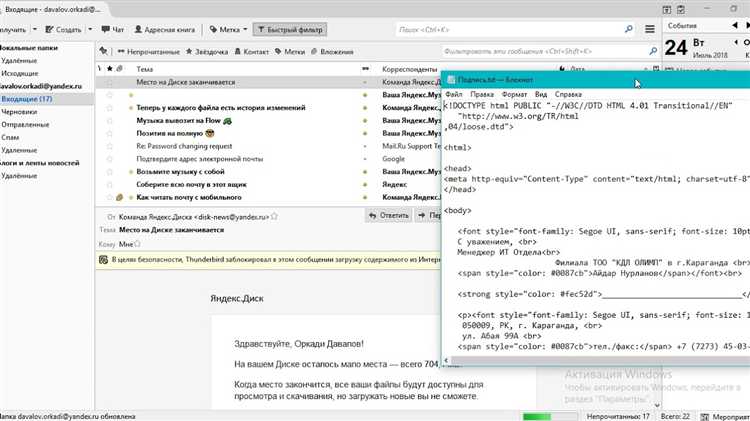Open message Re: Password changing request

tap(184, 146)
